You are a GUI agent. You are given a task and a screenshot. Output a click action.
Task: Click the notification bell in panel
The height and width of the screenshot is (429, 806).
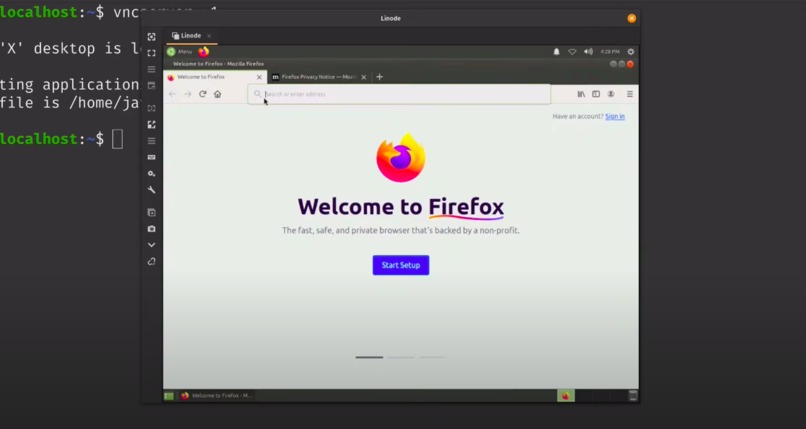(556, 51)
